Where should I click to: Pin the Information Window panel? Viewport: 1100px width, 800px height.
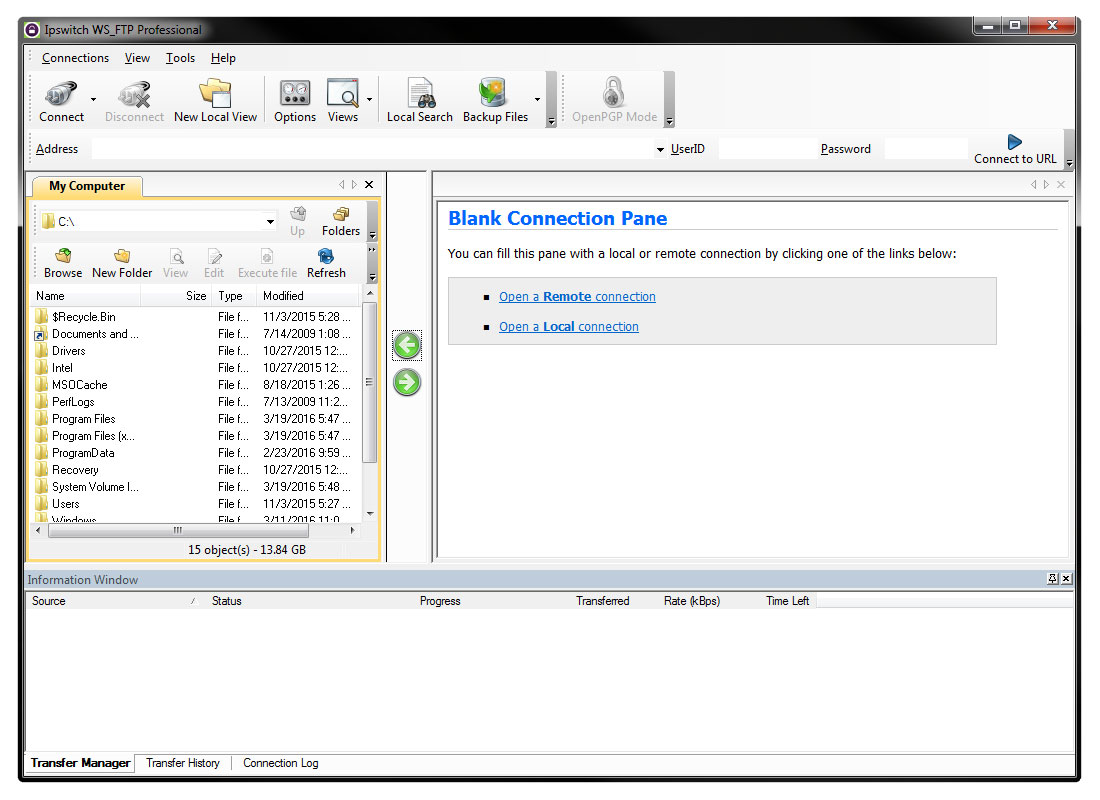point(1052,579)
